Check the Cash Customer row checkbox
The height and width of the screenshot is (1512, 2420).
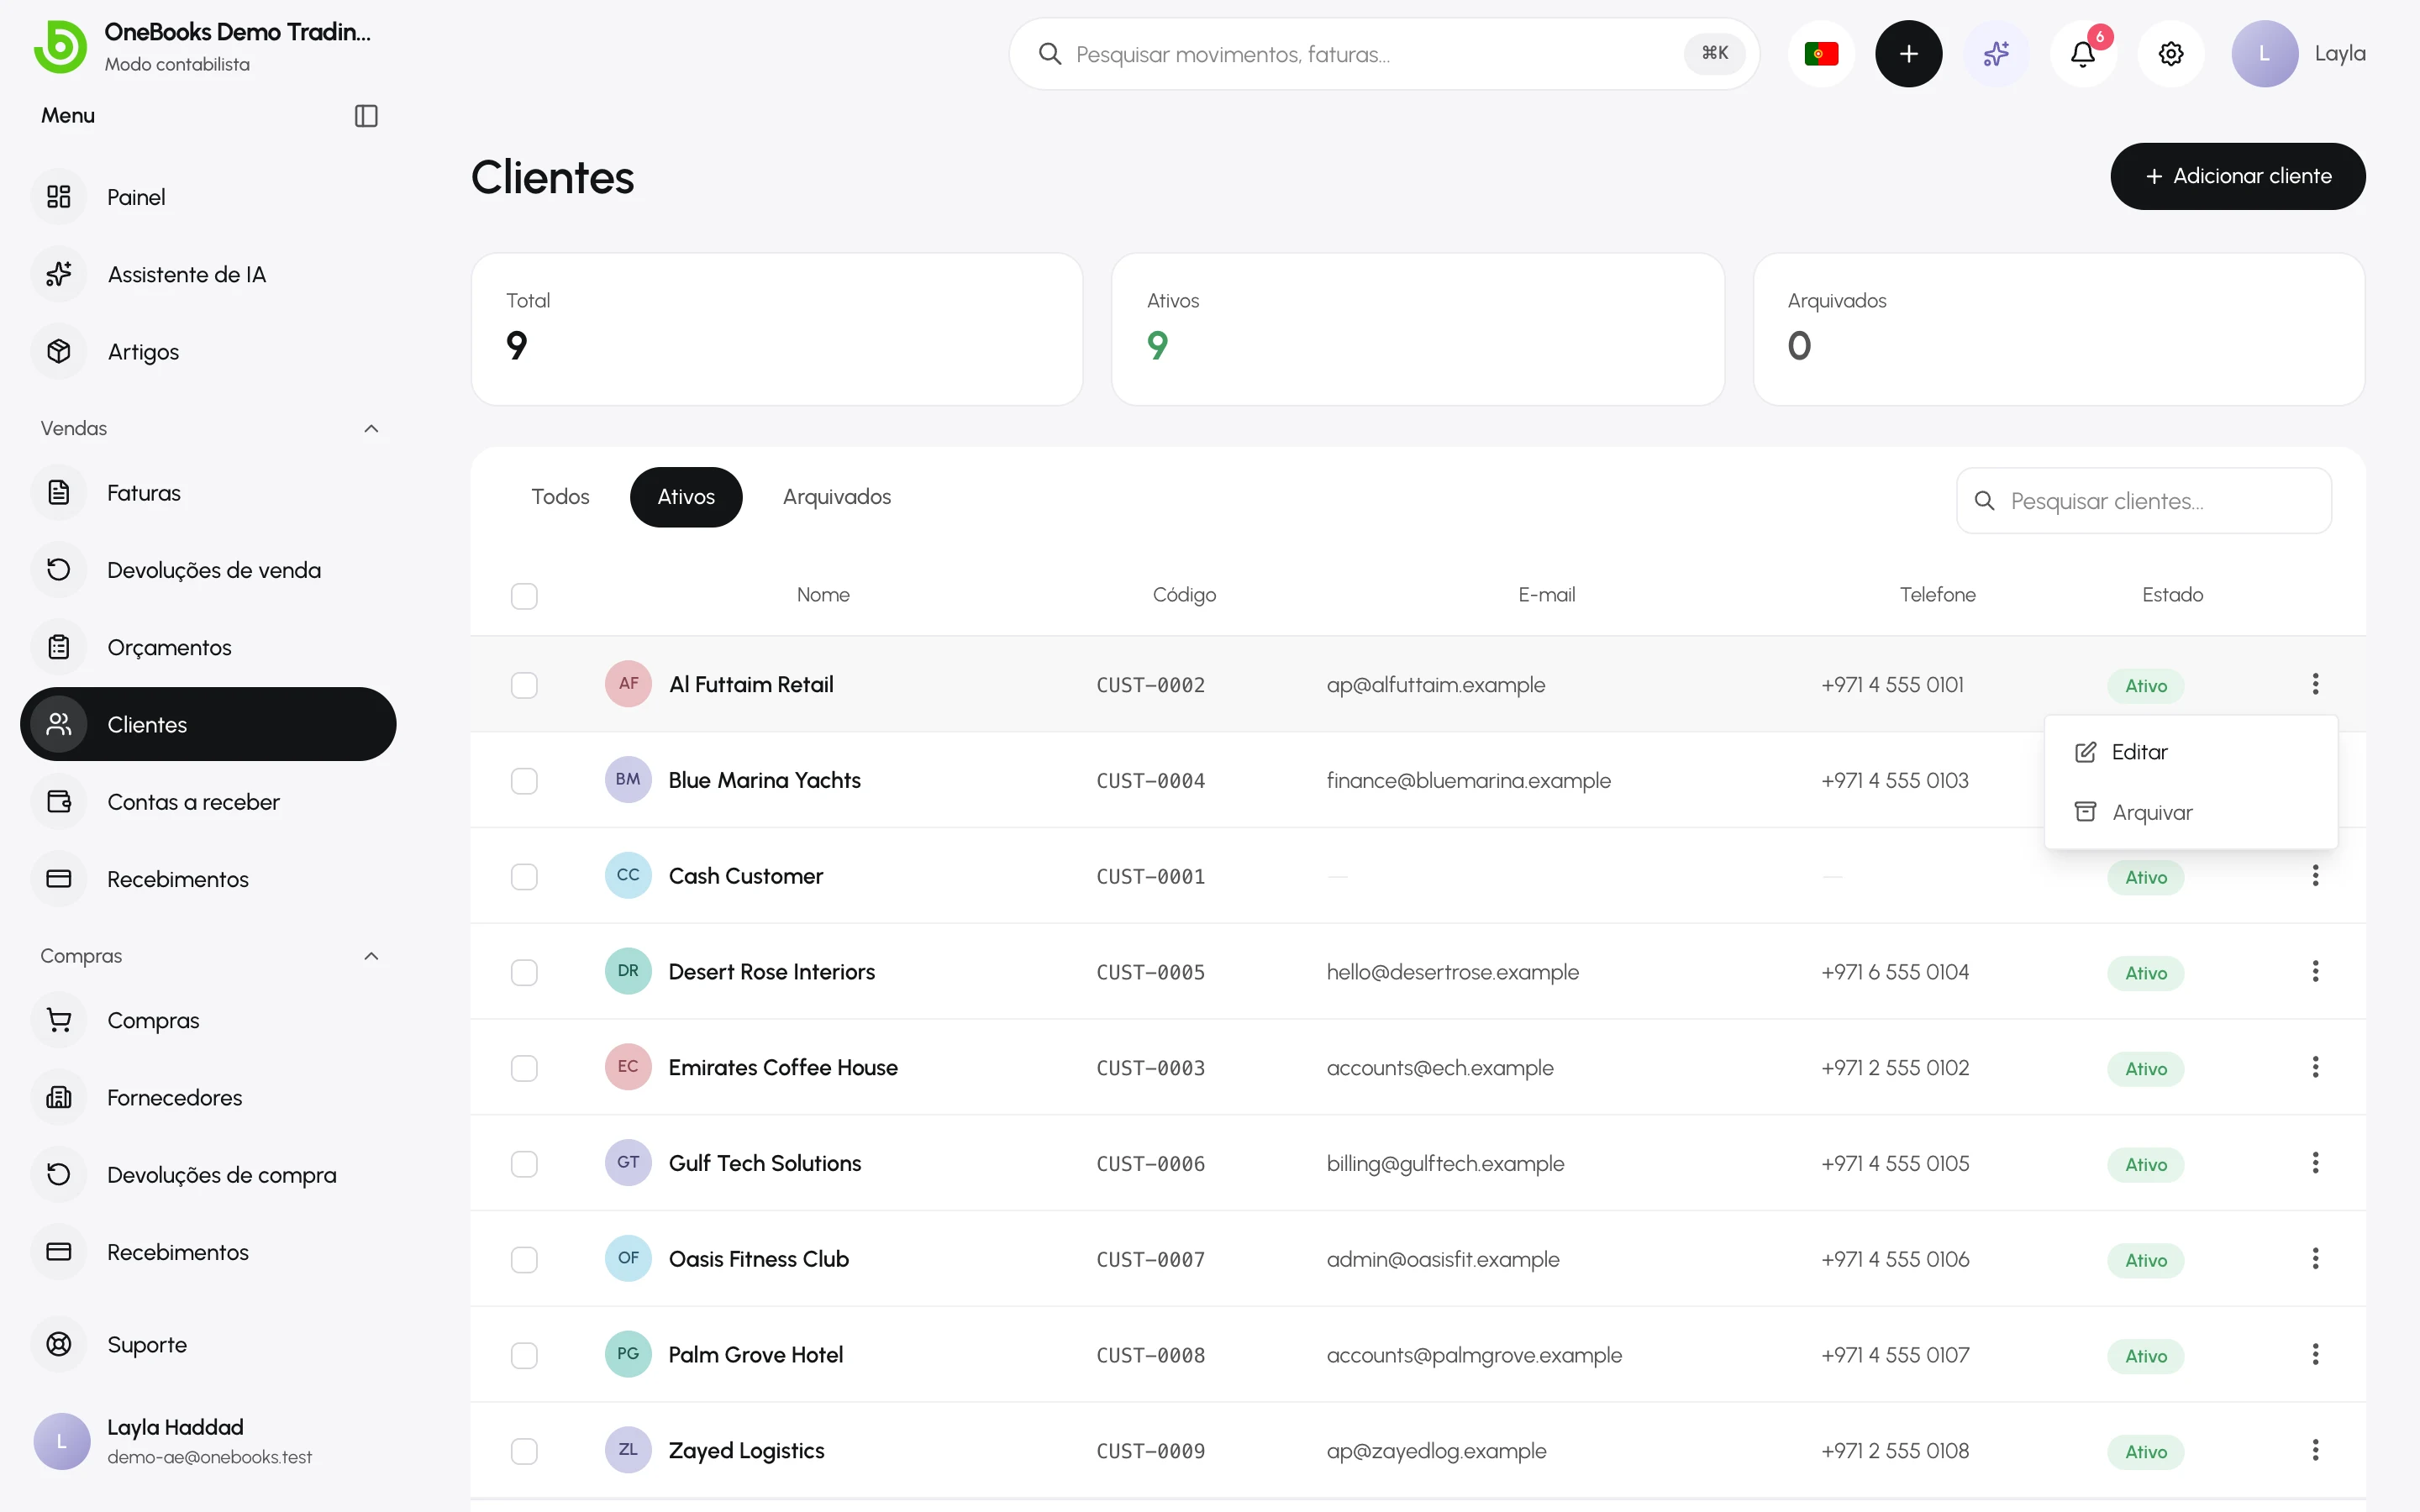(x=524, y=877)
